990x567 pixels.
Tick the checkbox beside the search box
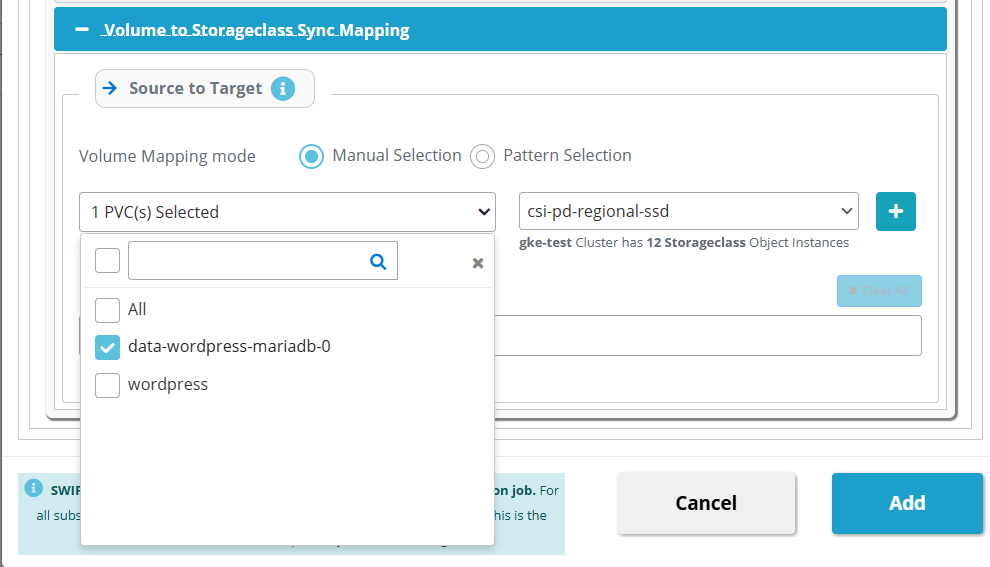(x=107, y=260)
